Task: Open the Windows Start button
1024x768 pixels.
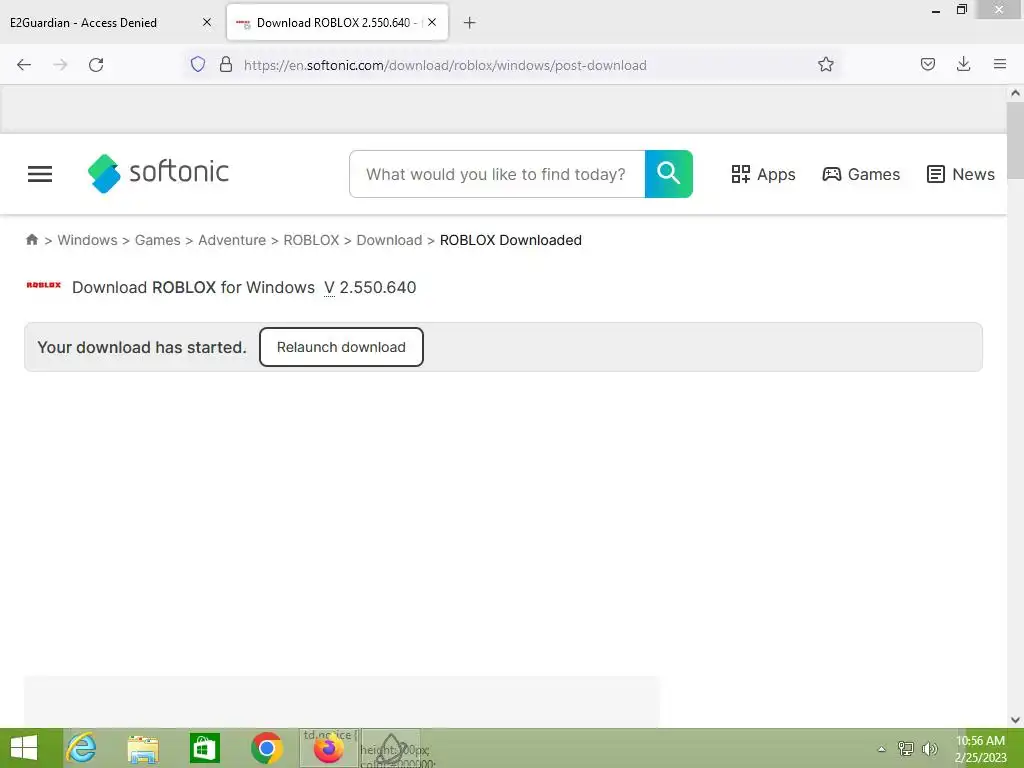Action: pos(24,748)
